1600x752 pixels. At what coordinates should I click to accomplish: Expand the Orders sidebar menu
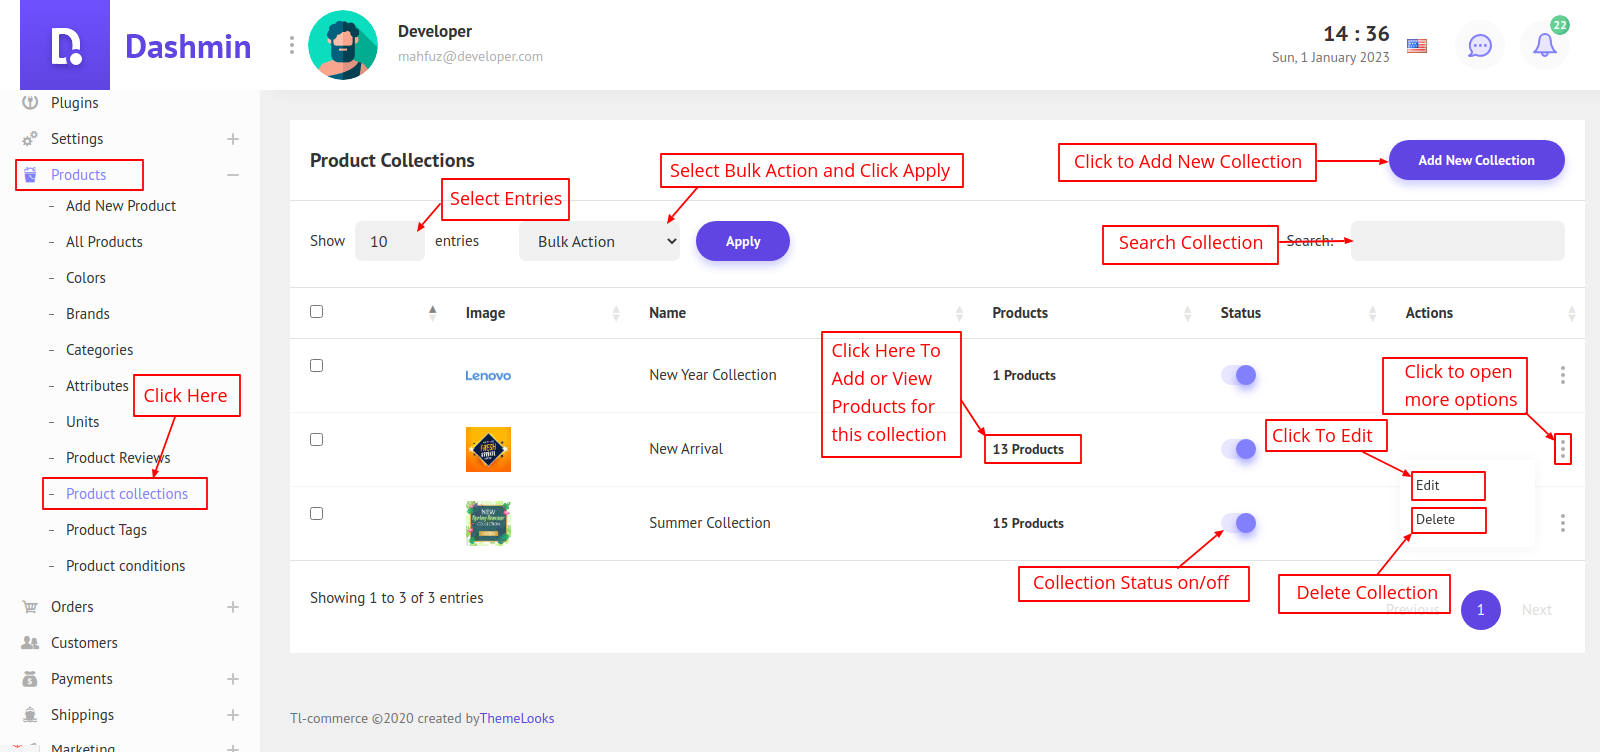(x=232, y=607)
